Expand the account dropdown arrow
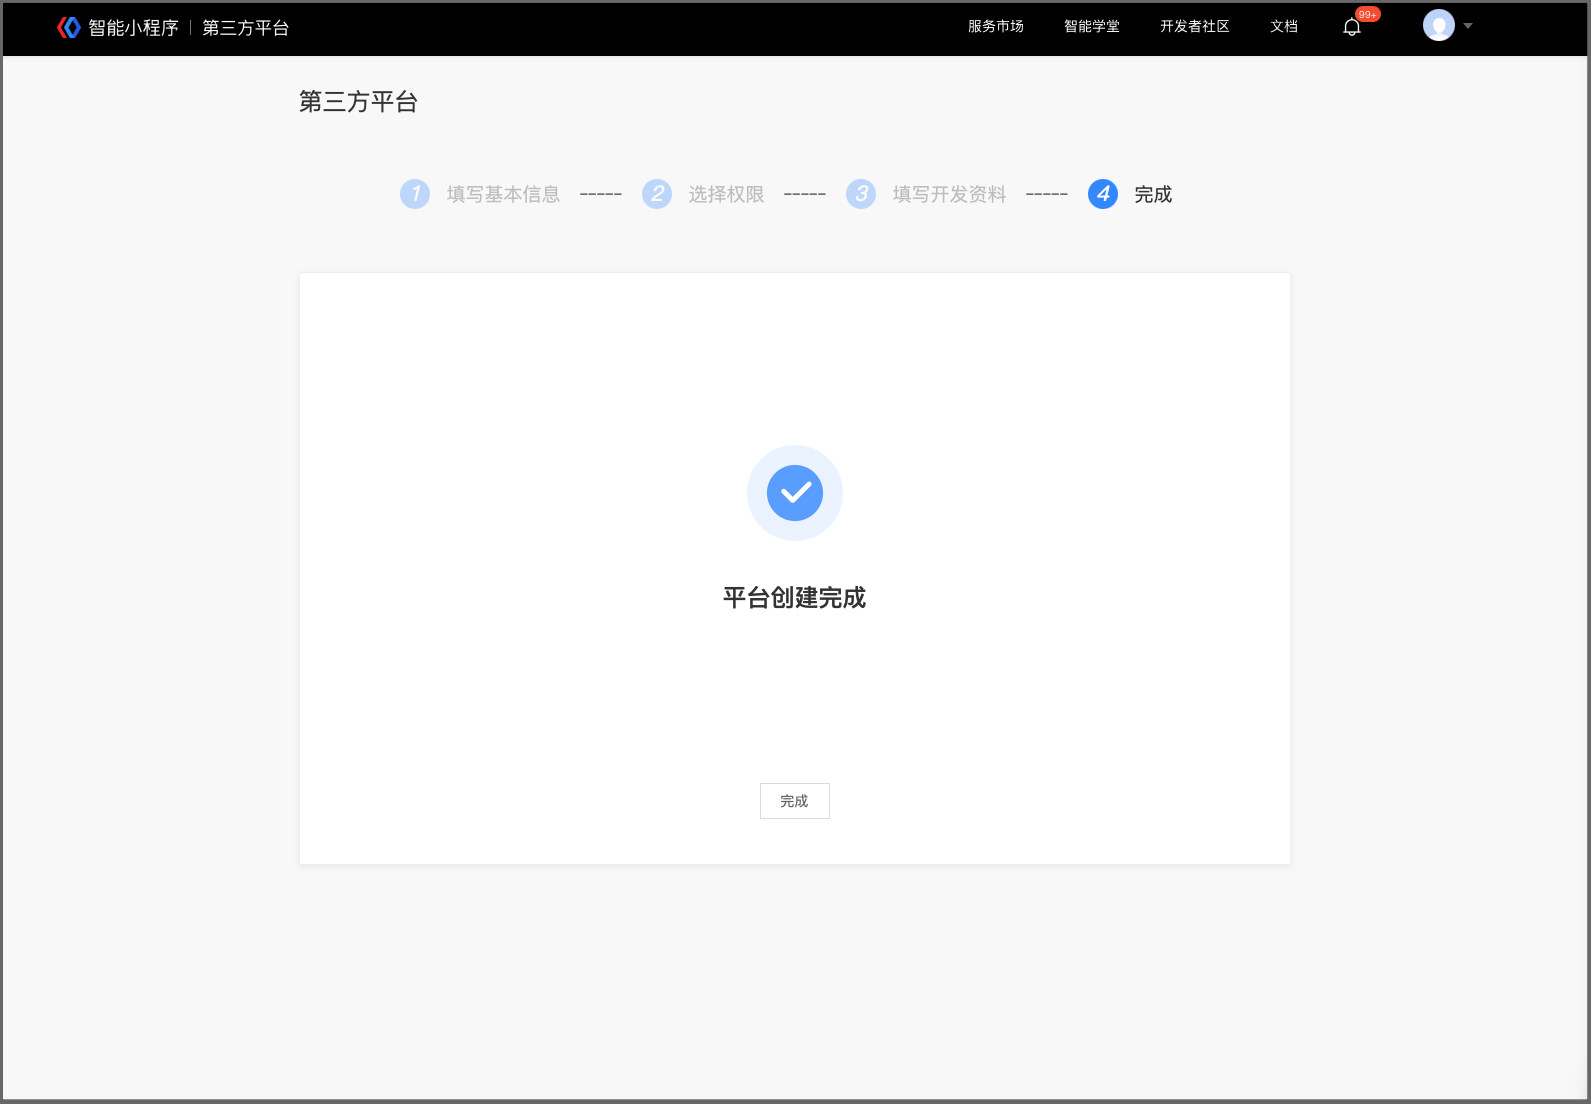 [x=1468, y=26]
